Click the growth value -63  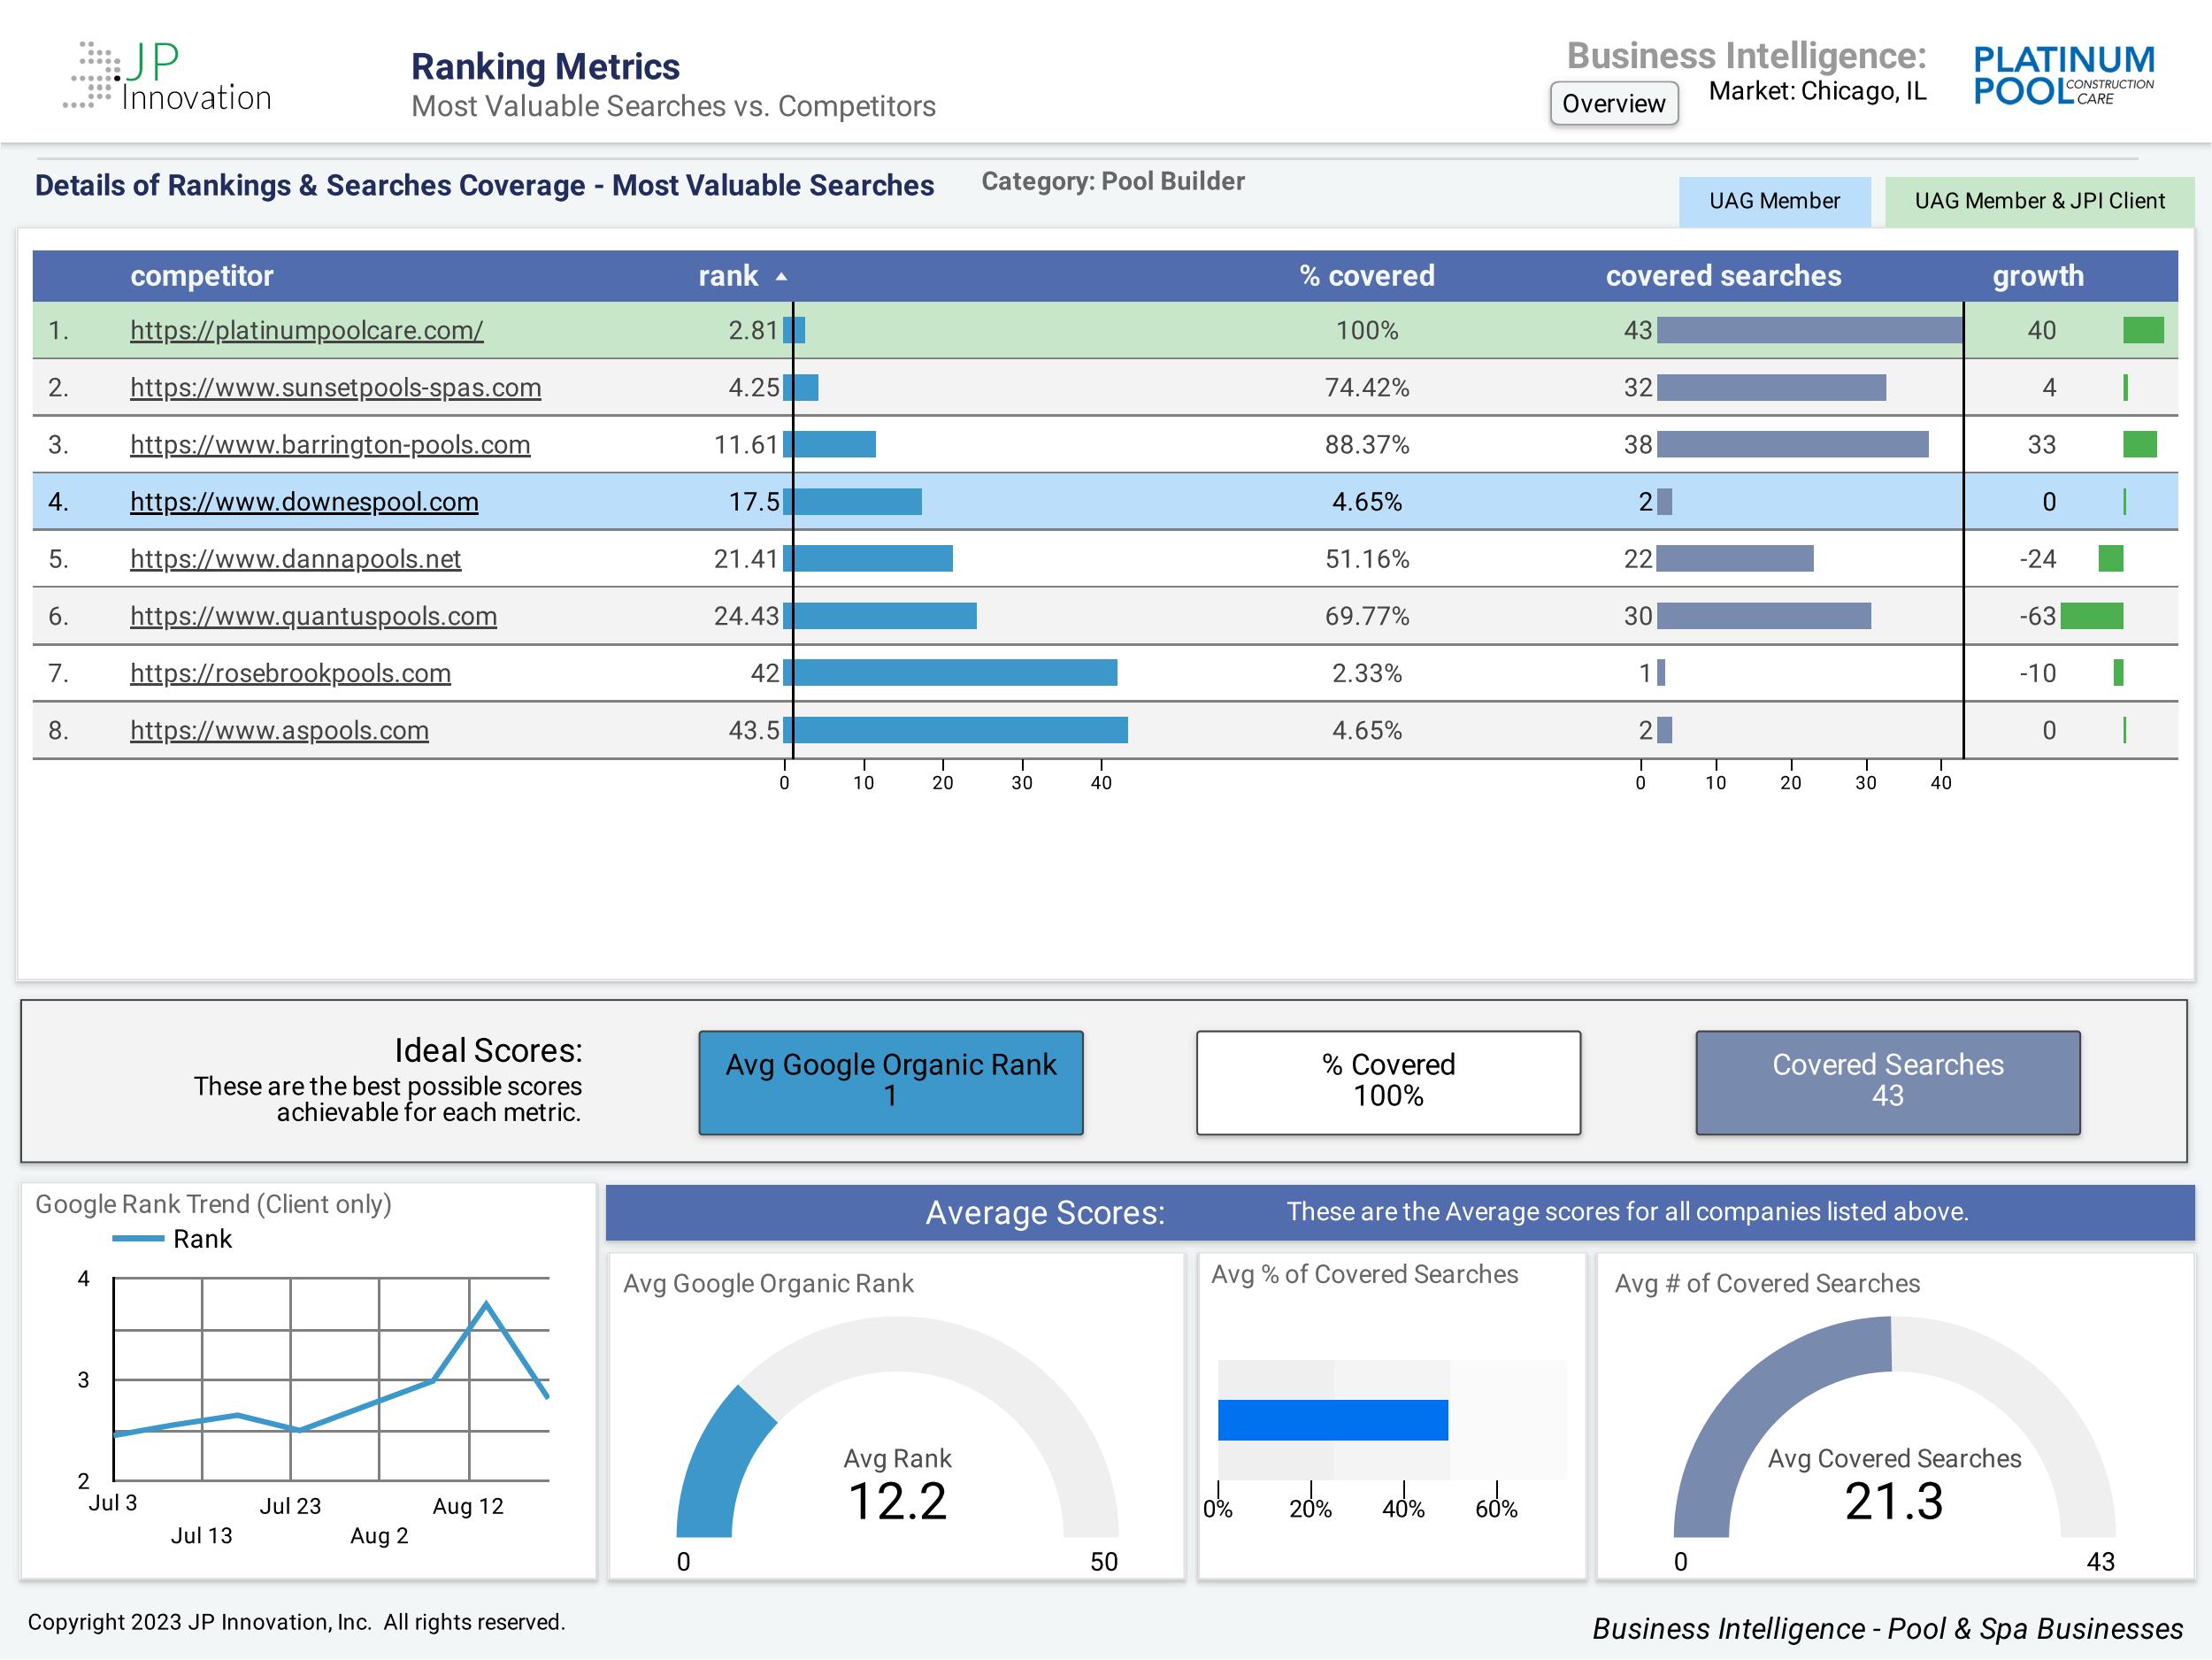click(x=2037, y=615)
